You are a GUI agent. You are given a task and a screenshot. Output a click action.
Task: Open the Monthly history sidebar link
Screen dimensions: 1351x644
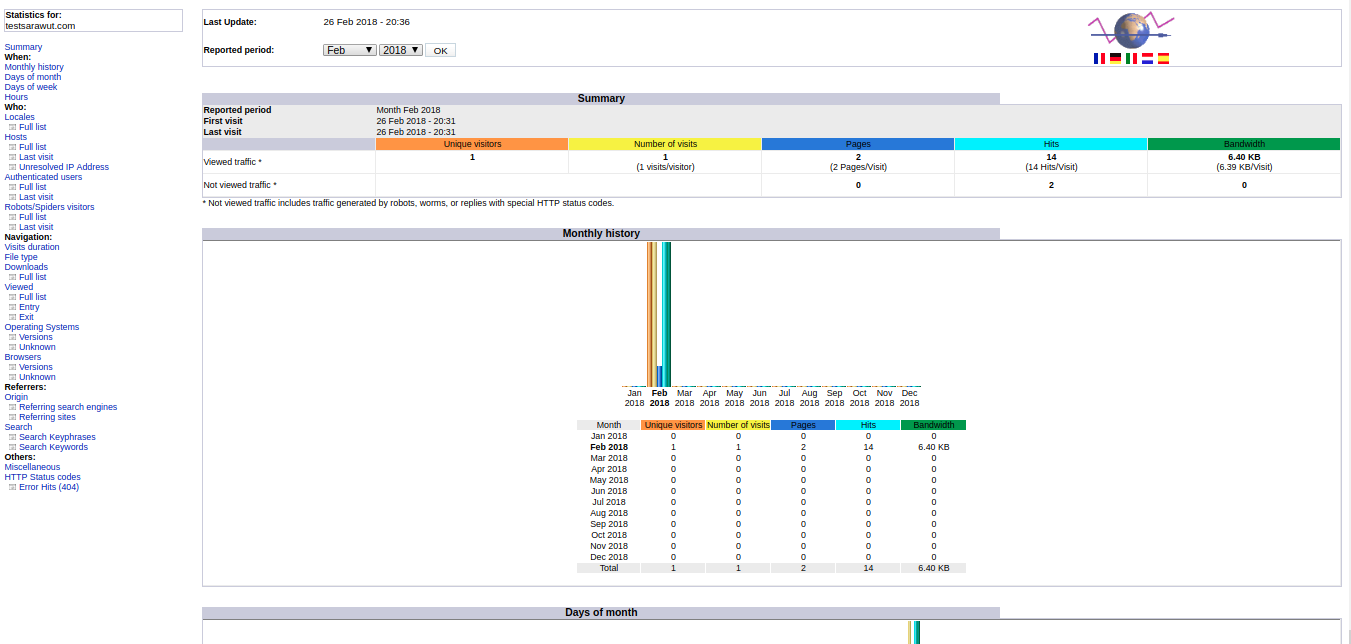point(34,67)
